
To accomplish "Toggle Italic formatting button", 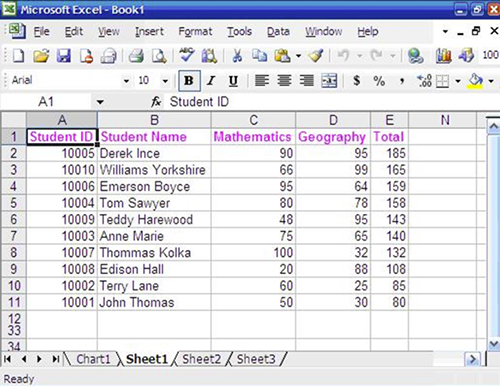I will click(x=211, y=81).
